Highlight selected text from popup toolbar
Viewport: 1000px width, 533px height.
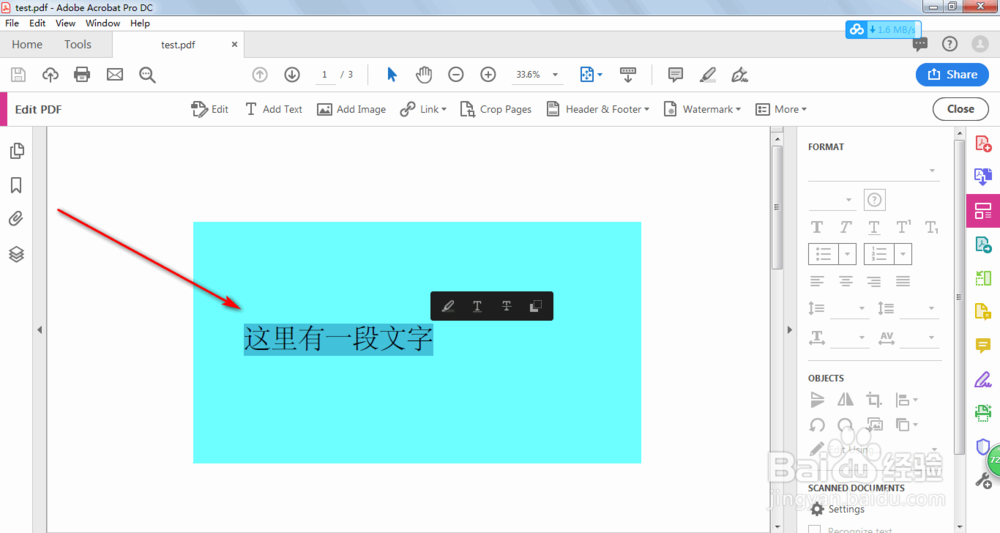pyautogui.click(x=448, y=306)
